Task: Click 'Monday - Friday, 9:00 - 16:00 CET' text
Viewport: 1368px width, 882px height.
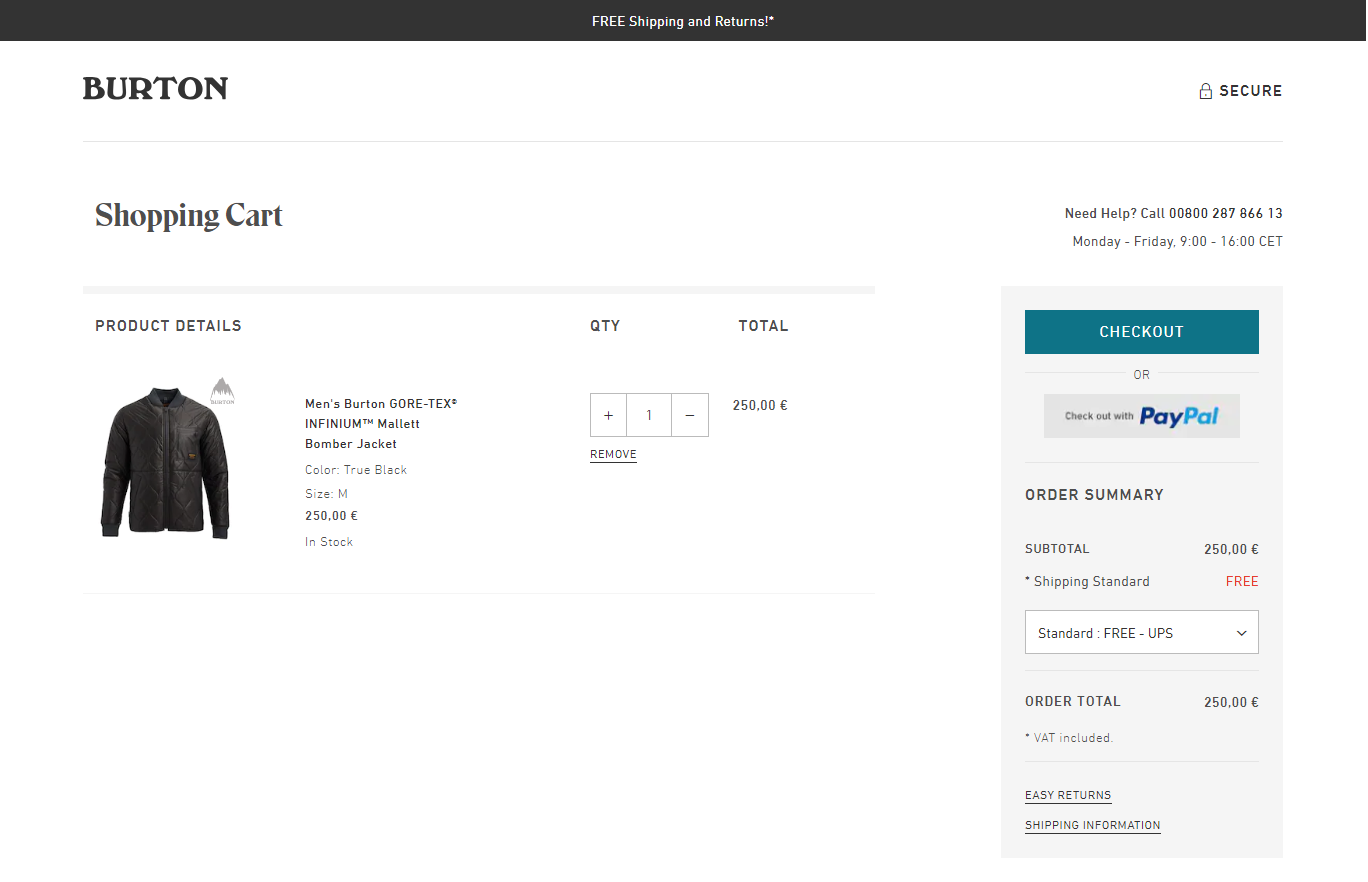Action: pyautogui.click(x=1177, y=241)
